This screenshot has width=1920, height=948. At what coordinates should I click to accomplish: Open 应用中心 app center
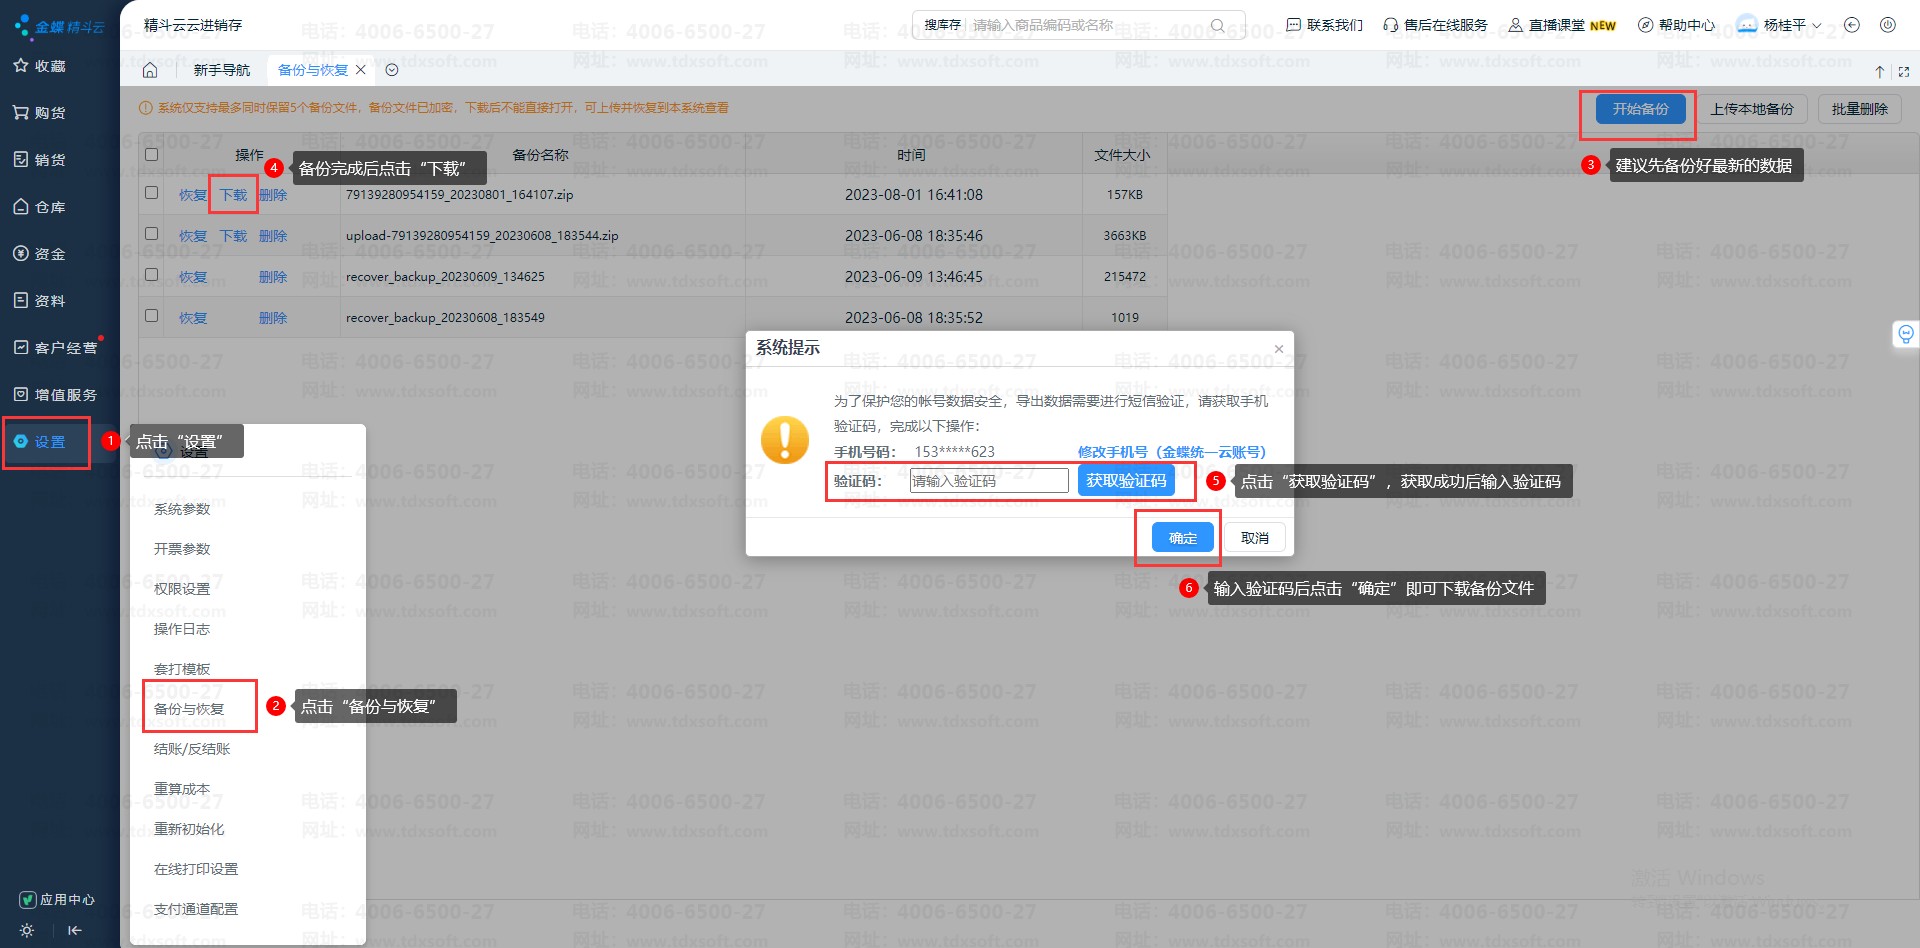58,899
